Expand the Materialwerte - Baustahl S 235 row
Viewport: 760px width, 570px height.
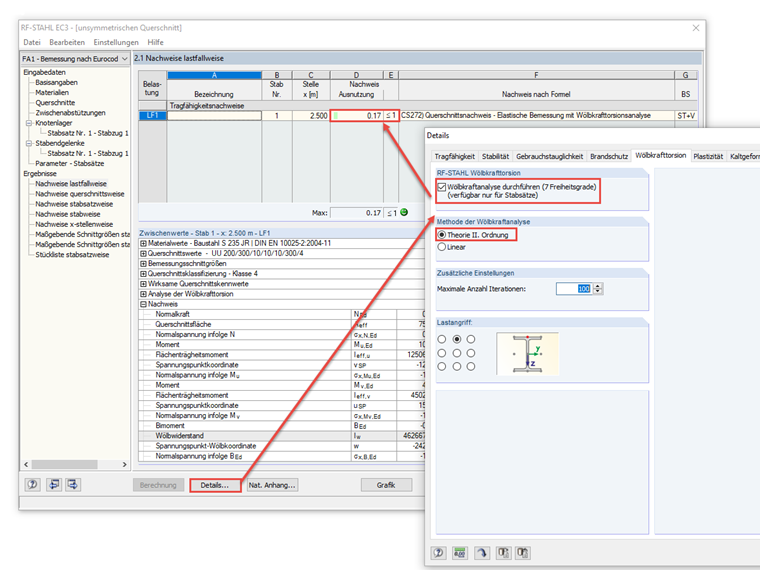143,243
